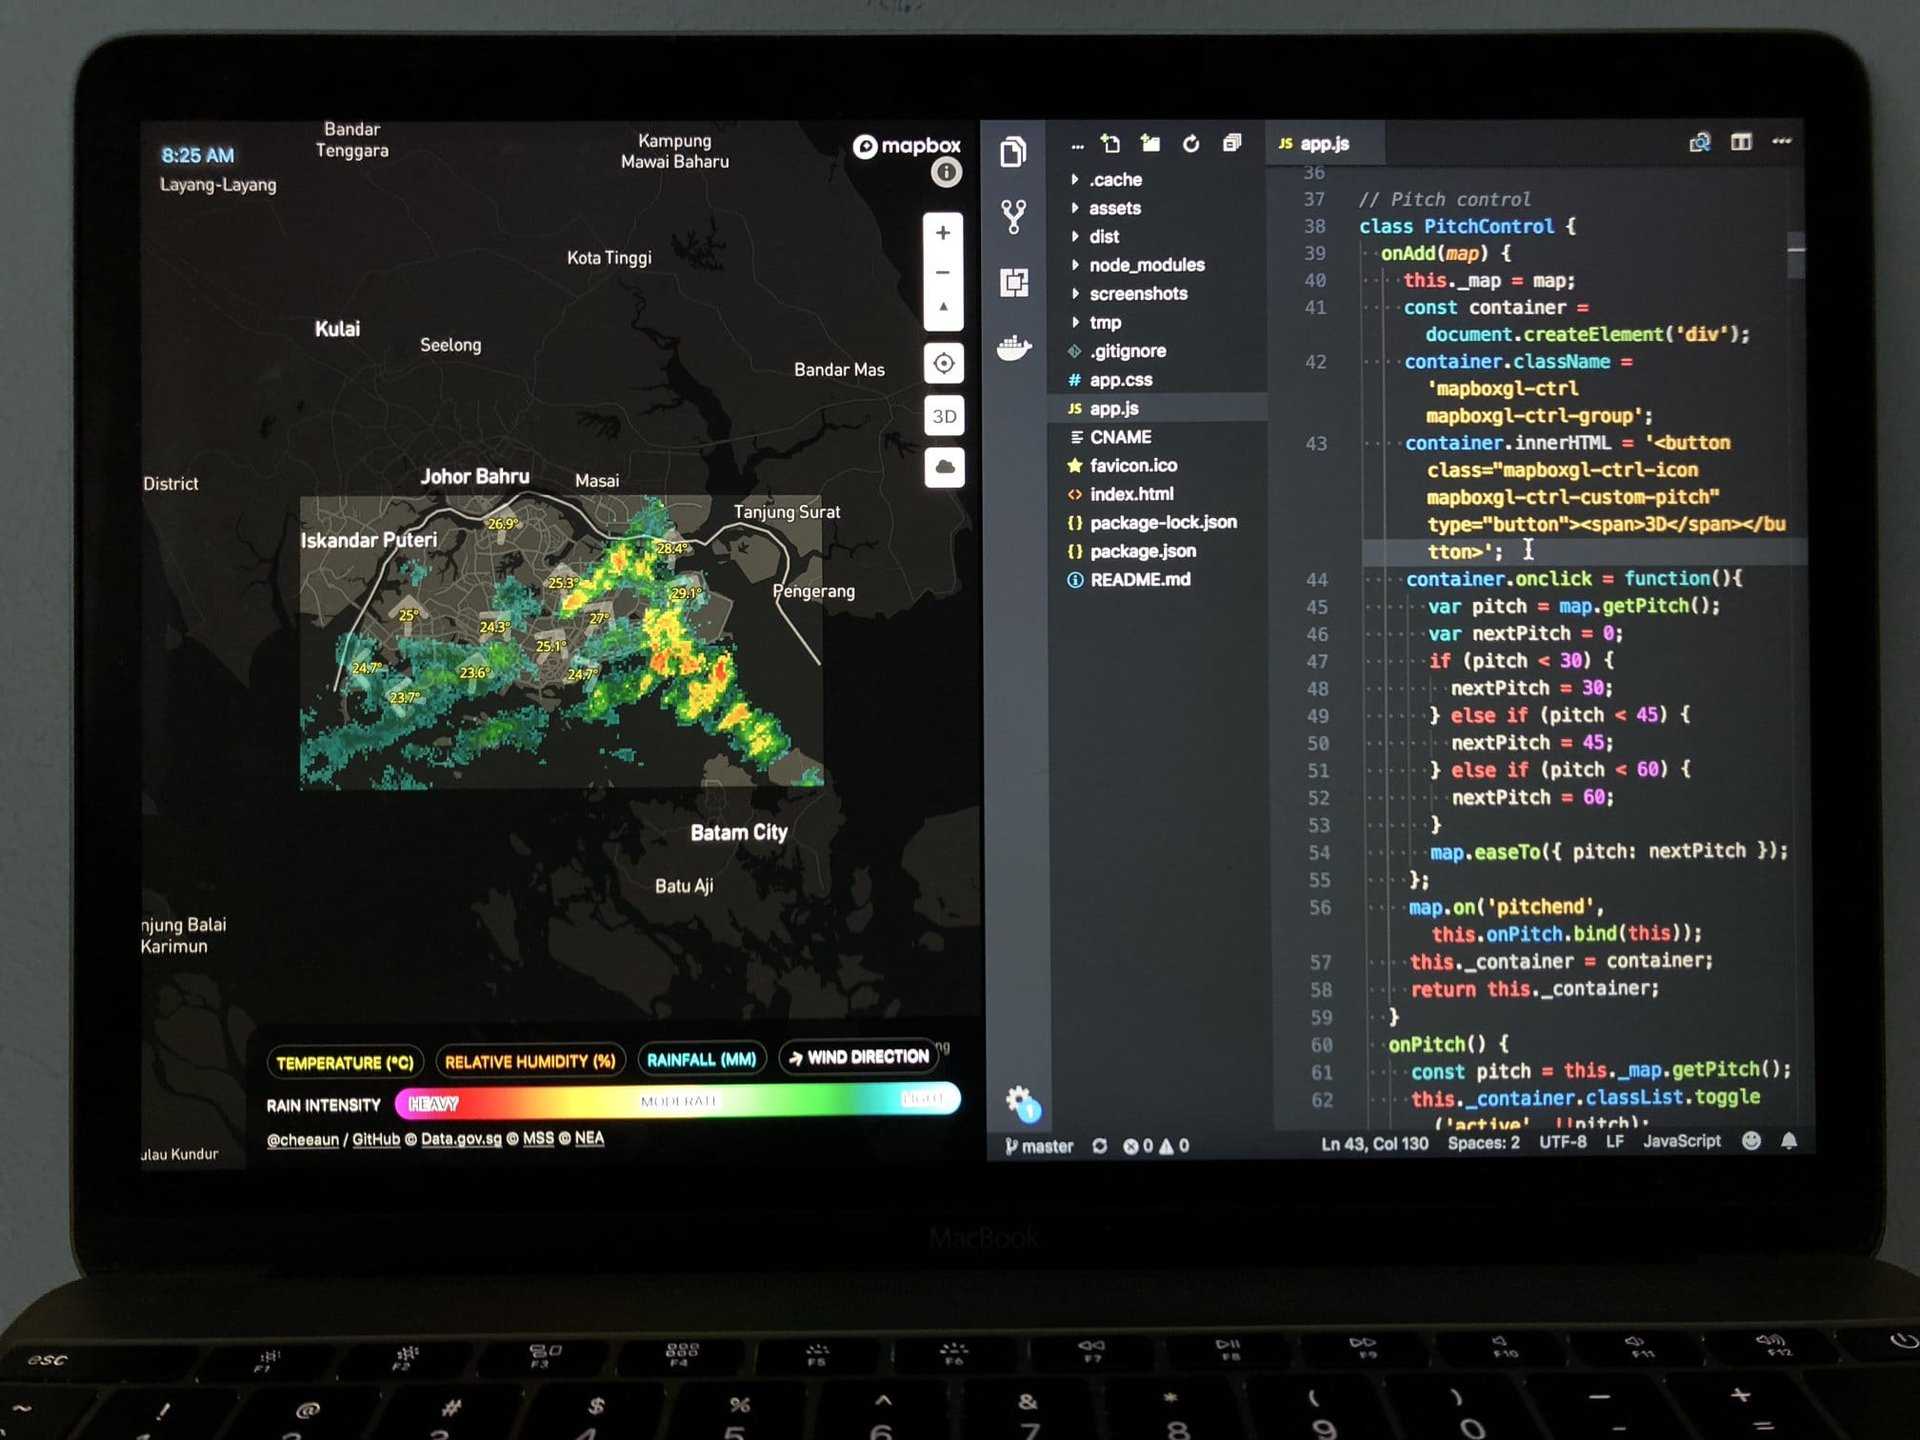Zoom in the map with plus button
Screen dimensions: 1920x1440
point(942,233)
